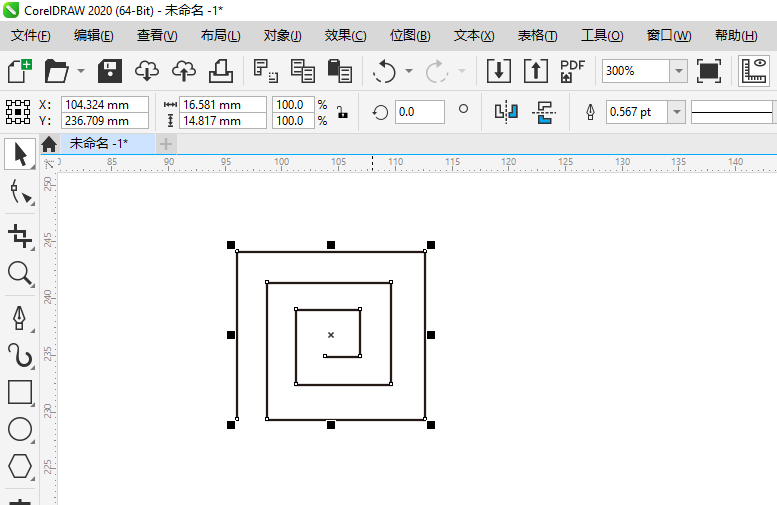The width and height of the screenshot is (777, 505).
Task: Open the line style selector
Action: point(733,112)
